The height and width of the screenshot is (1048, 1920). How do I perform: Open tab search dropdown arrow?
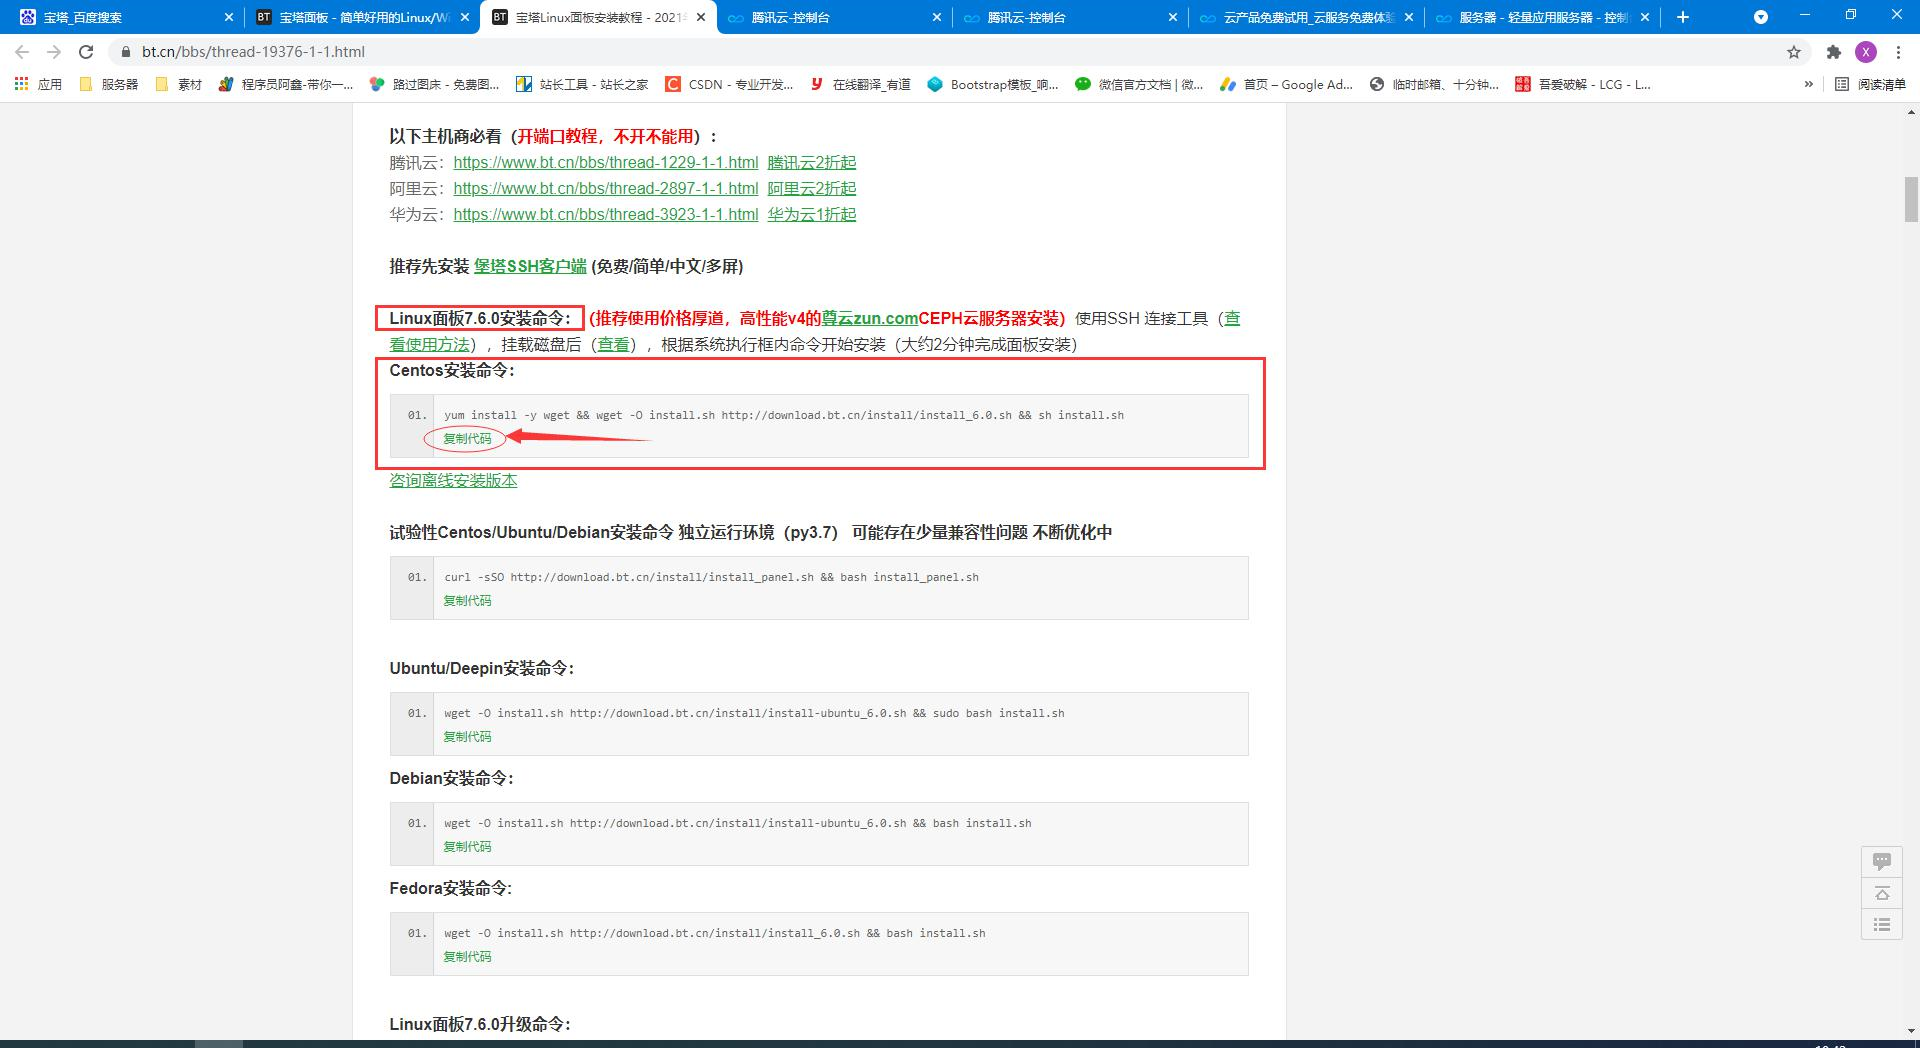click(1761, 17)
